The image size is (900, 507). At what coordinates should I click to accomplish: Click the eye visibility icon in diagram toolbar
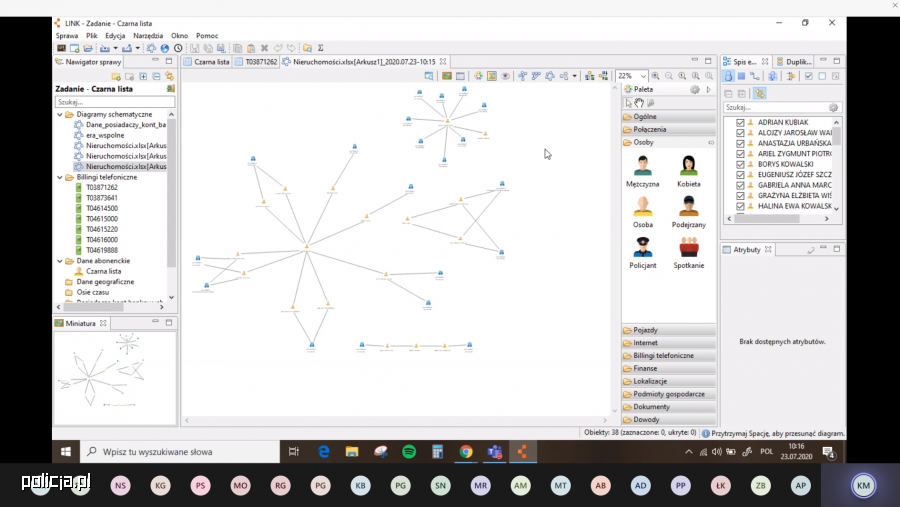click(505, 76)
